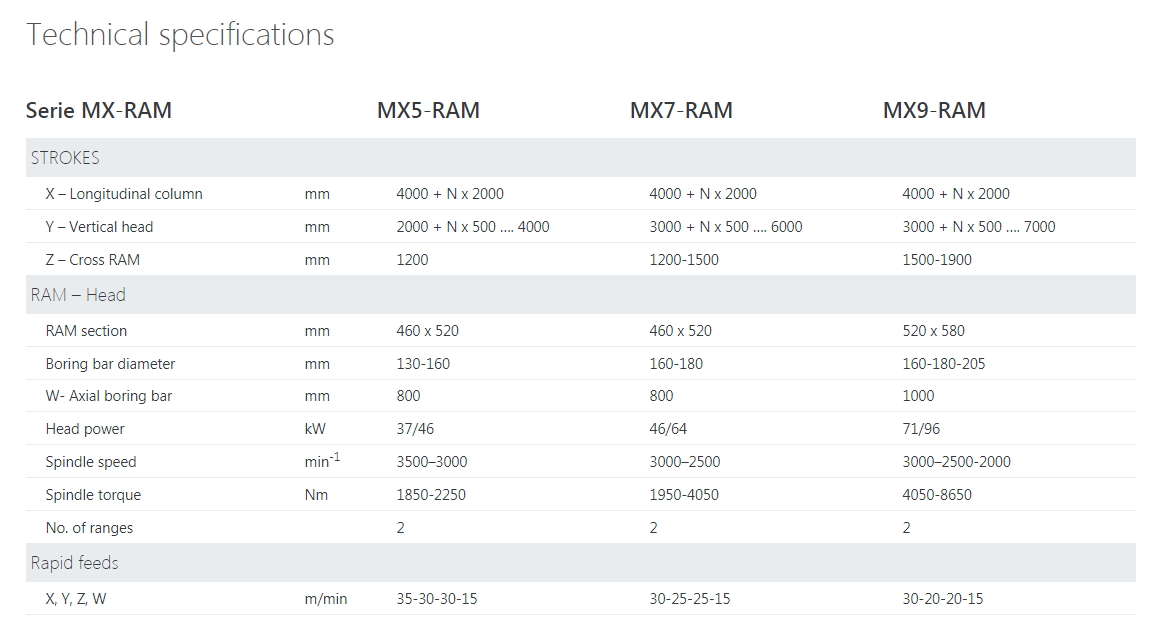The height and width of the screenshot is (630, 1156).
Task: Click the Z stroke value '1200-1500'
Action: (x=684, y=260)
